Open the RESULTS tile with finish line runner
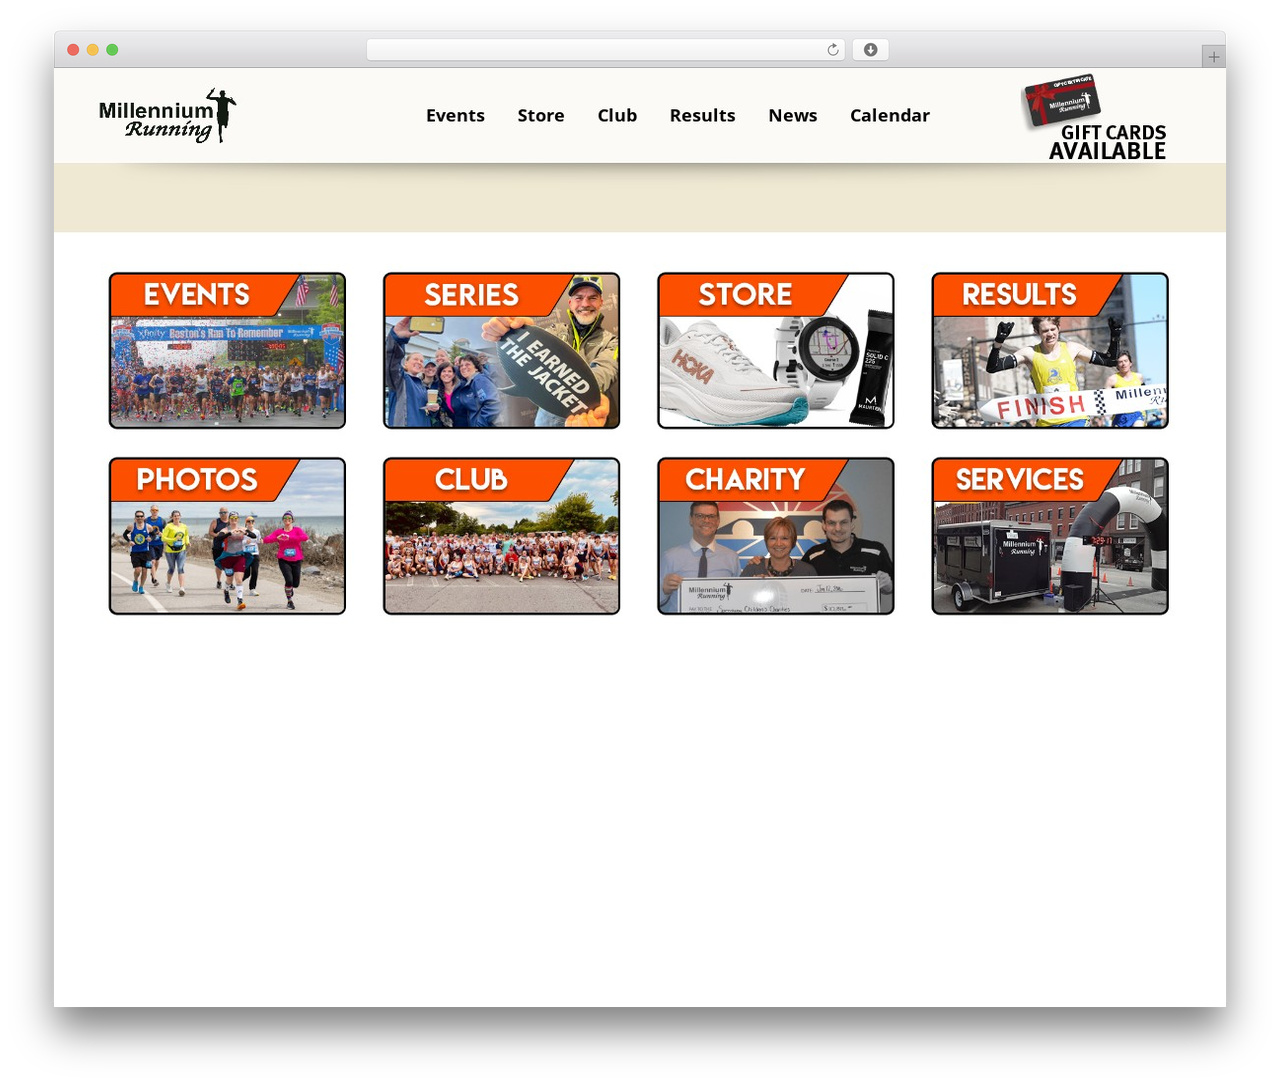This screenshot has height=1084, width=1280. pyautogui.click(x=1050, y=351)
